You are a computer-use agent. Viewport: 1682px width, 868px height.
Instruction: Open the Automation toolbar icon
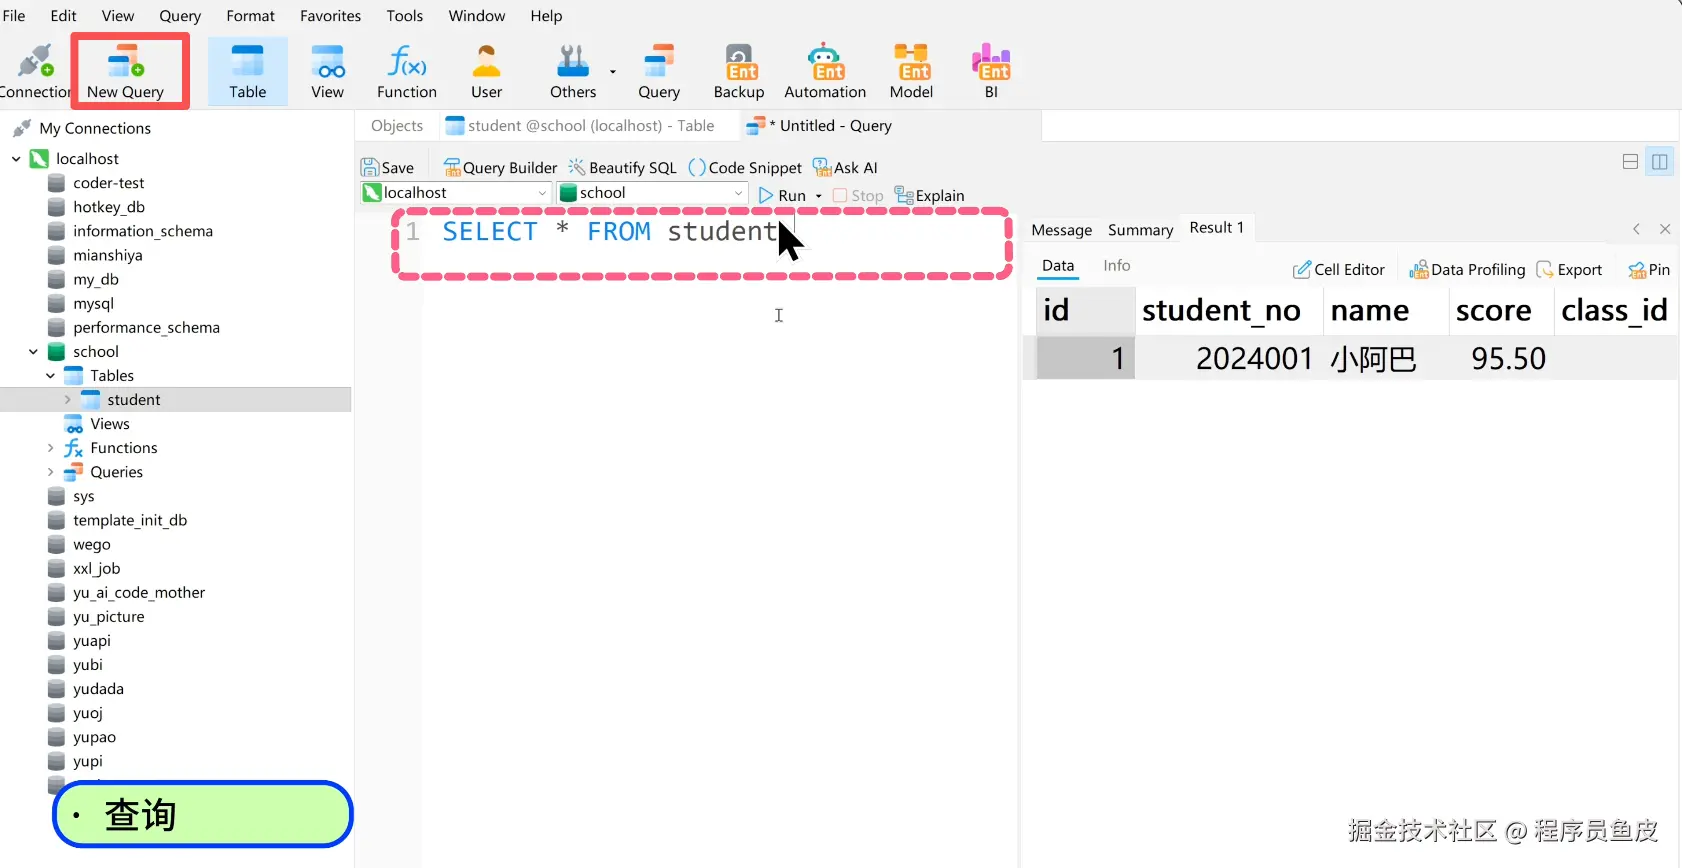coord(825,71)
